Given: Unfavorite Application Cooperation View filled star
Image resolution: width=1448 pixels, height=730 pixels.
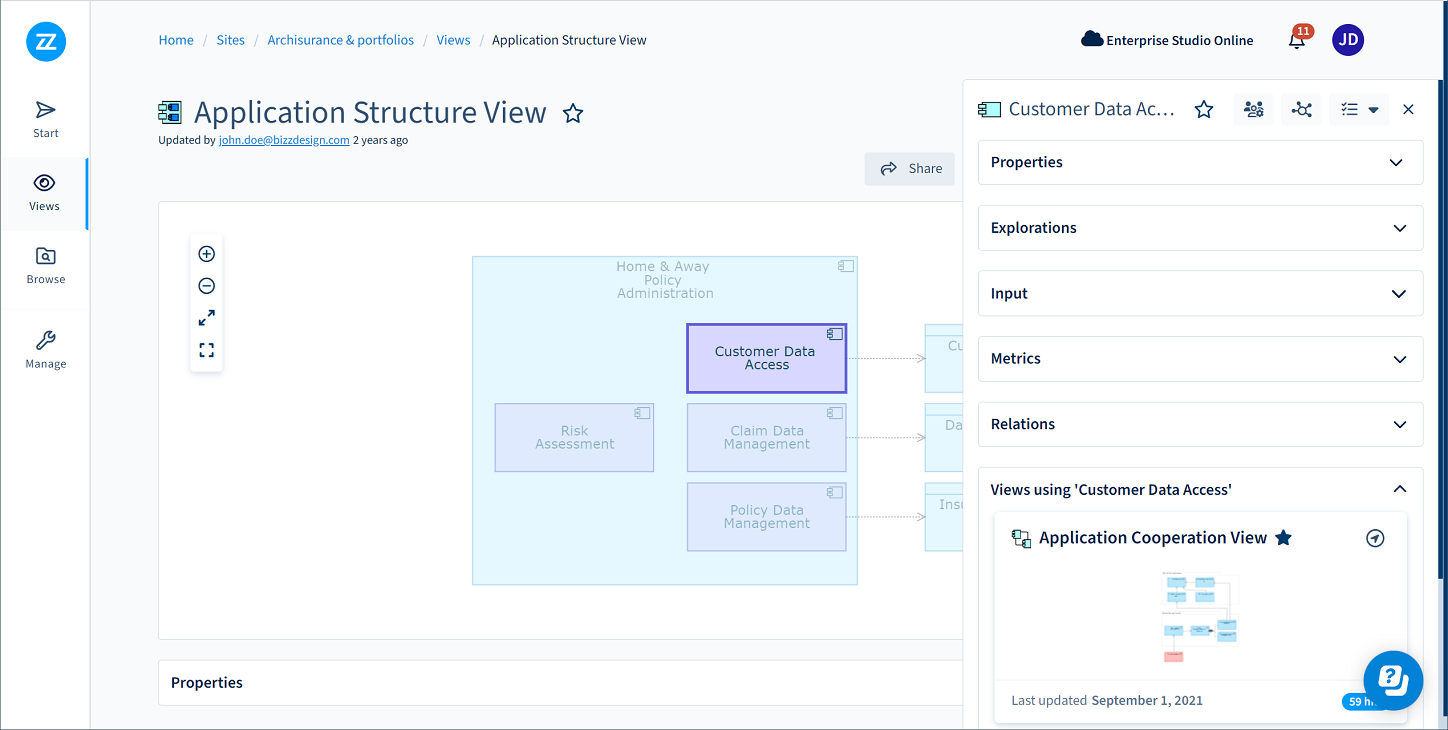Looking at the screenshot, I should [1284, 538].
